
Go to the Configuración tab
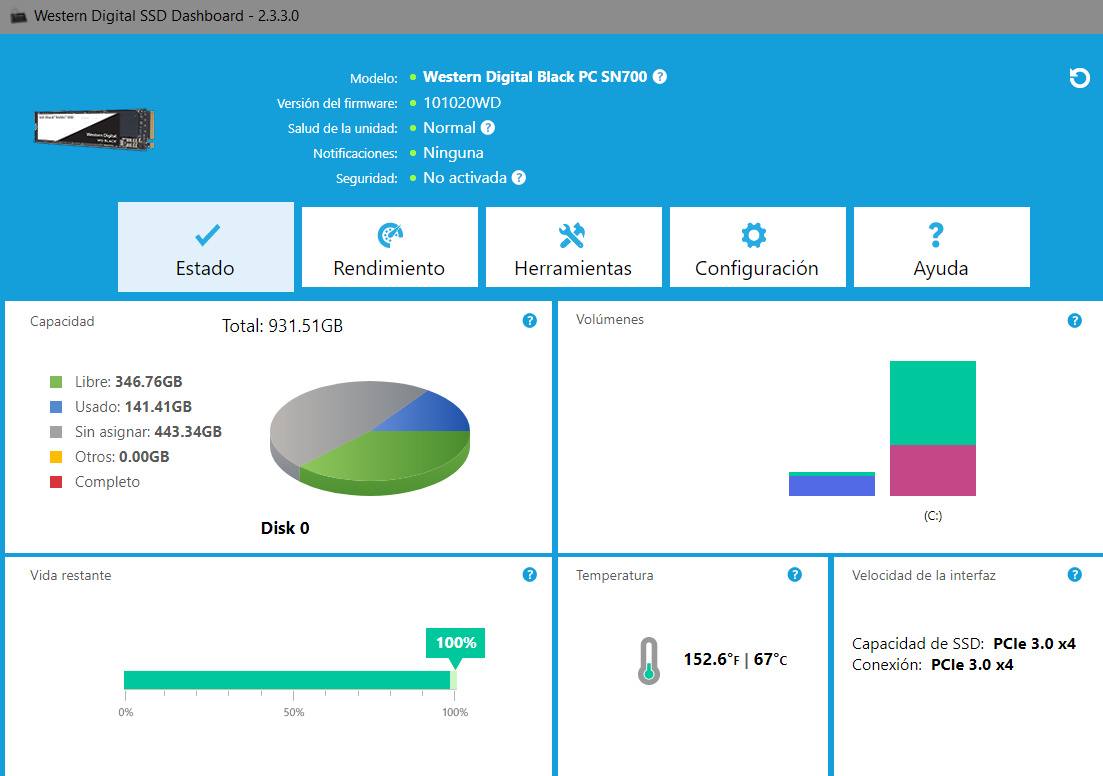tap(757, 248)
